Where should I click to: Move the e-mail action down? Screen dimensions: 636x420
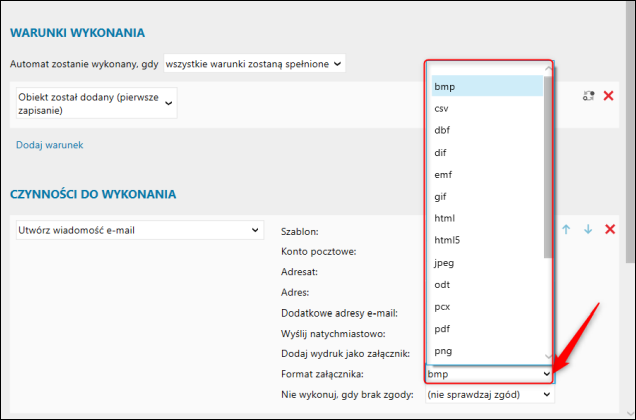point(587,230)
